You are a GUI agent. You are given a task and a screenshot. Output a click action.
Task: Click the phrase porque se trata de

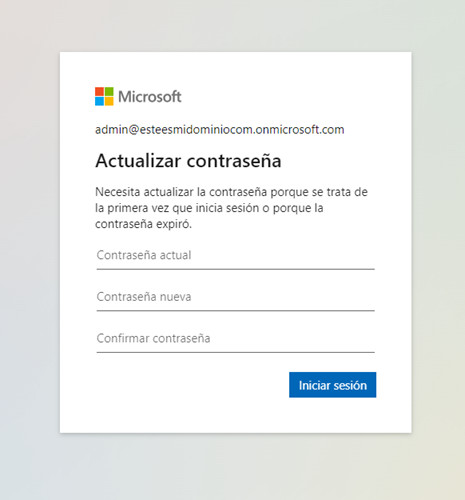click(x=319, y=192)
